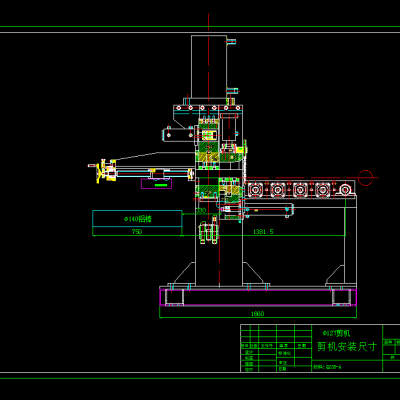The height and width of the screenshot is (400, 400).
Task: Select the material note in title block
Action: pos(327,367)
